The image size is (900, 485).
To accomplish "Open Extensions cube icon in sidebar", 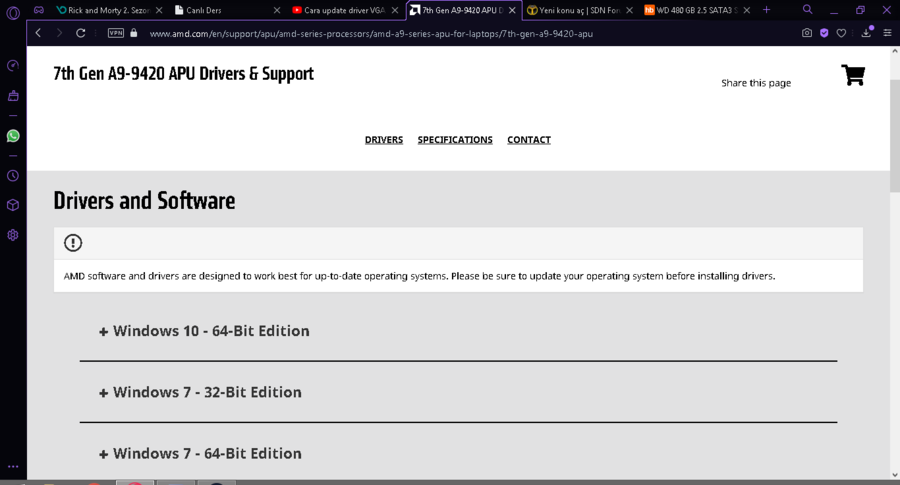I will 13,205.
